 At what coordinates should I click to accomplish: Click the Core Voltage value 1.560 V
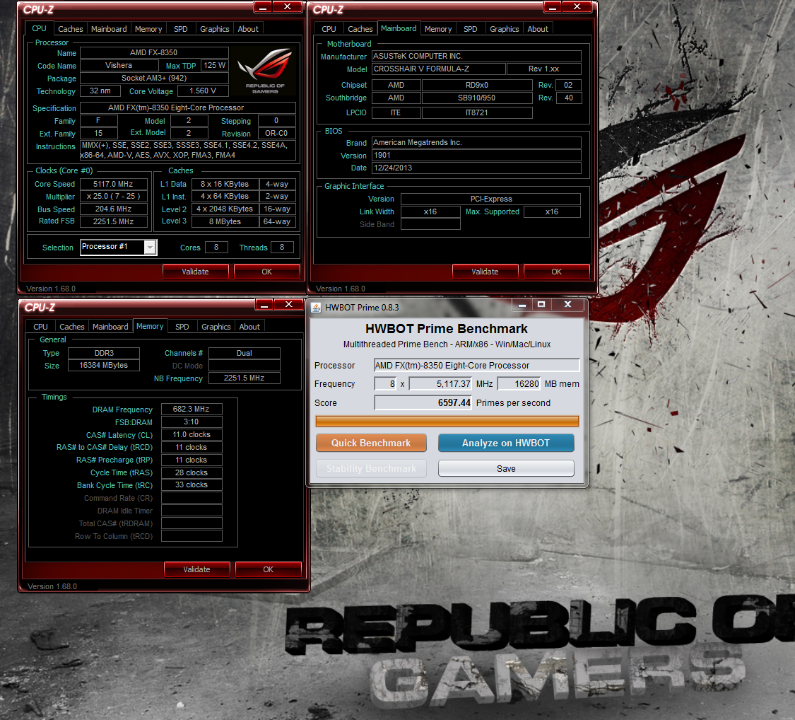(202, 91)
